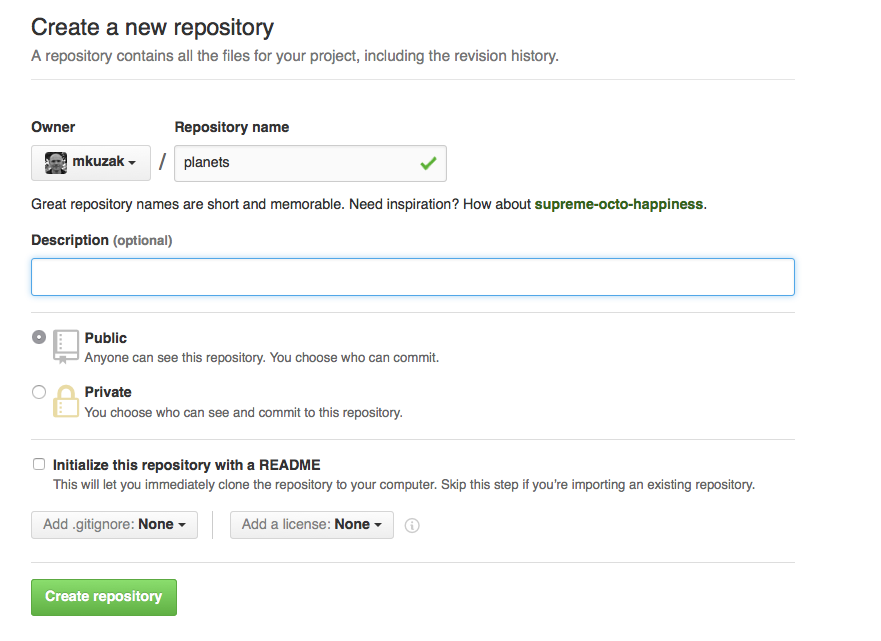Screen dimensions: 881x641
Task: Click the bold Public label text
Action: click(x=106, y=338)
